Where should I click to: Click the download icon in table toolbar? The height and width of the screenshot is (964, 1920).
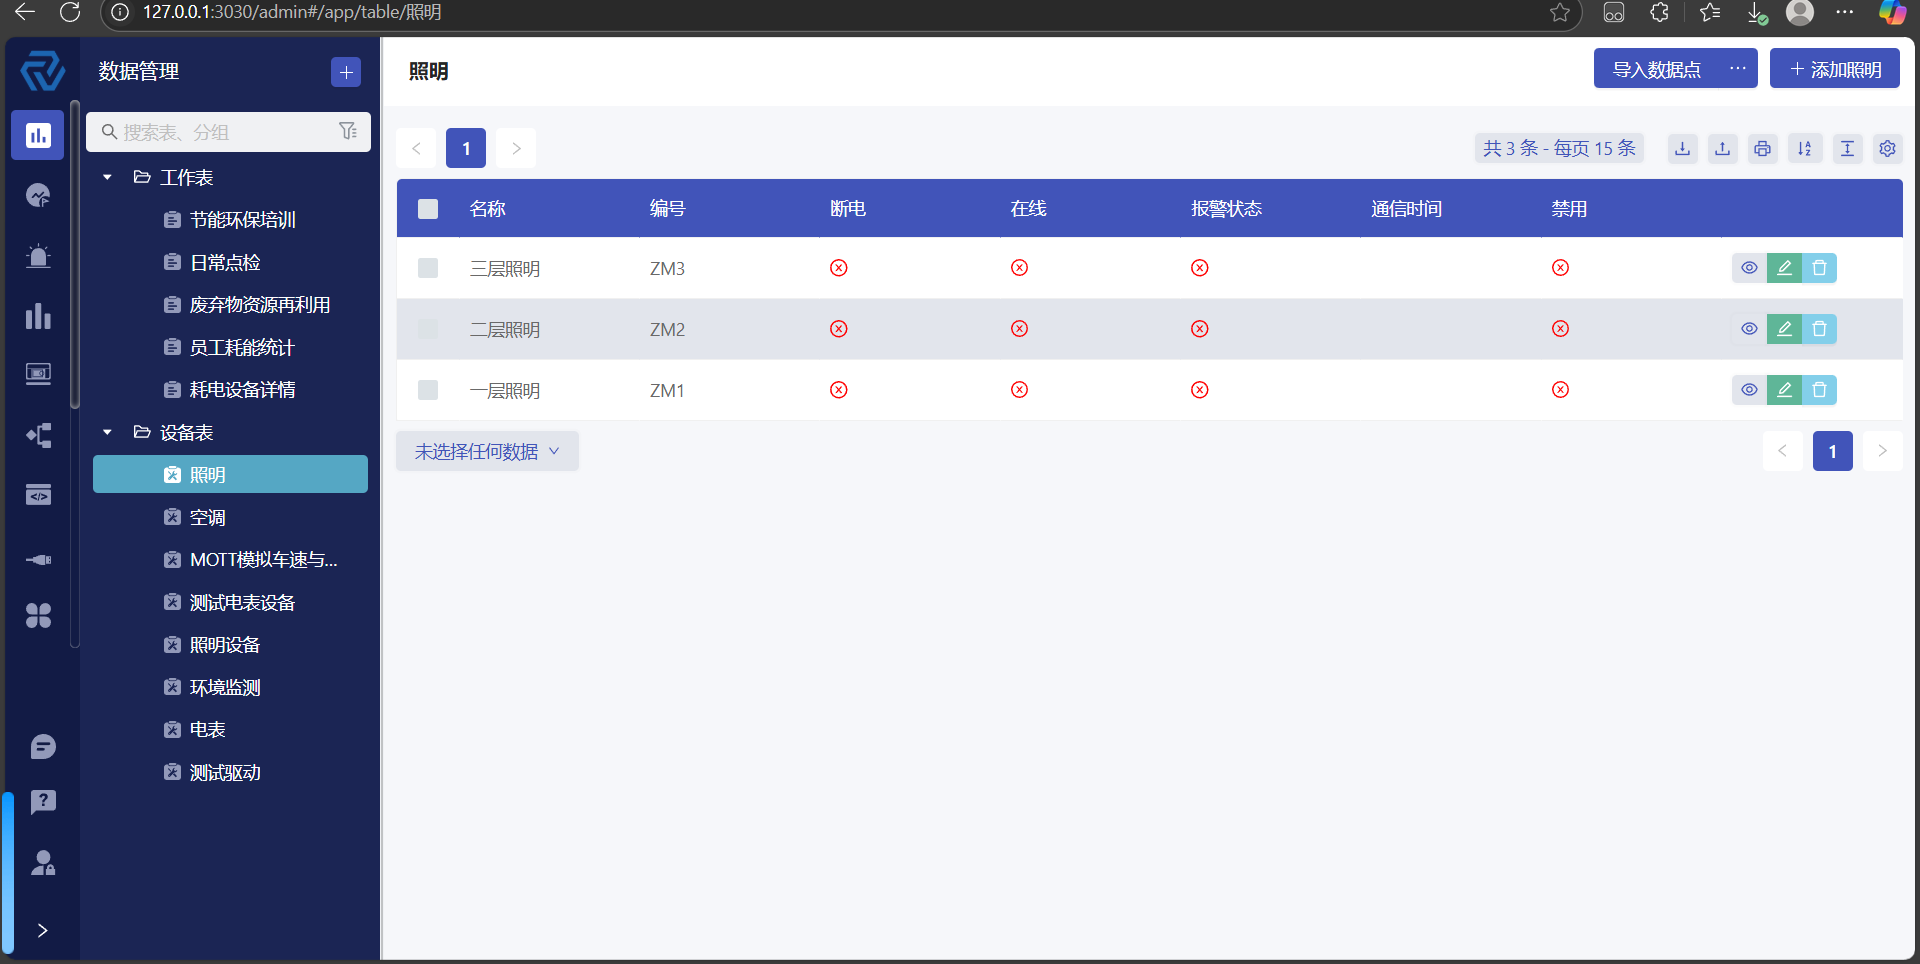pos(1683,149)
